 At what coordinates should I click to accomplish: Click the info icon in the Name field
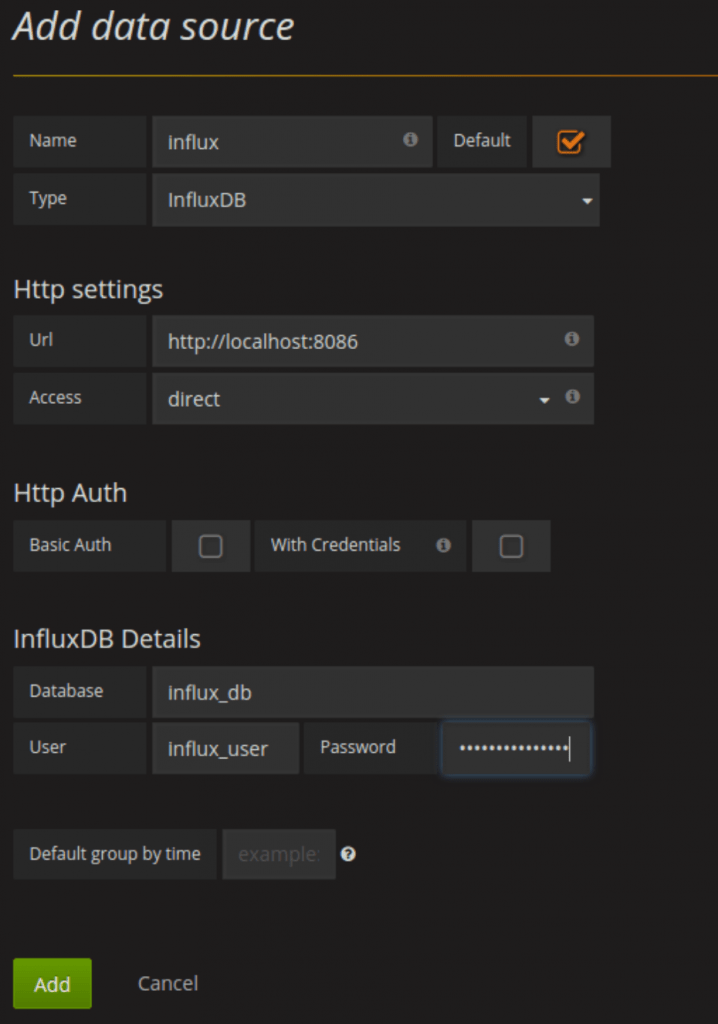(410, 139)
